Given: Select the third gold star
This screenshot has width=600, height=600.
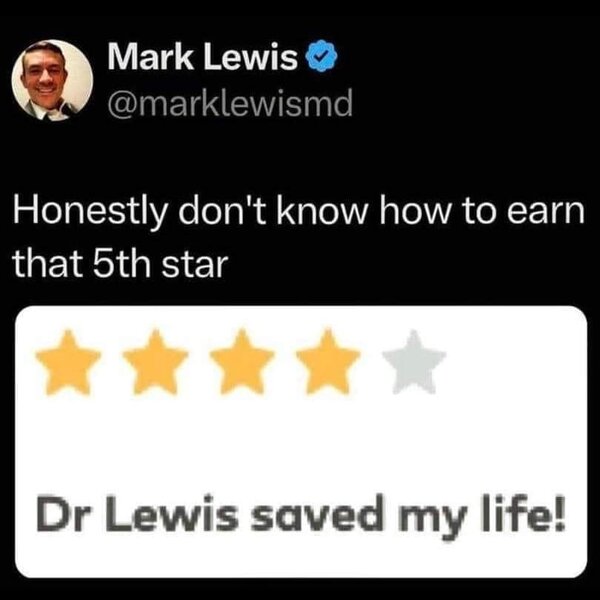Looking at the screenshot, I should click(242, 362).
